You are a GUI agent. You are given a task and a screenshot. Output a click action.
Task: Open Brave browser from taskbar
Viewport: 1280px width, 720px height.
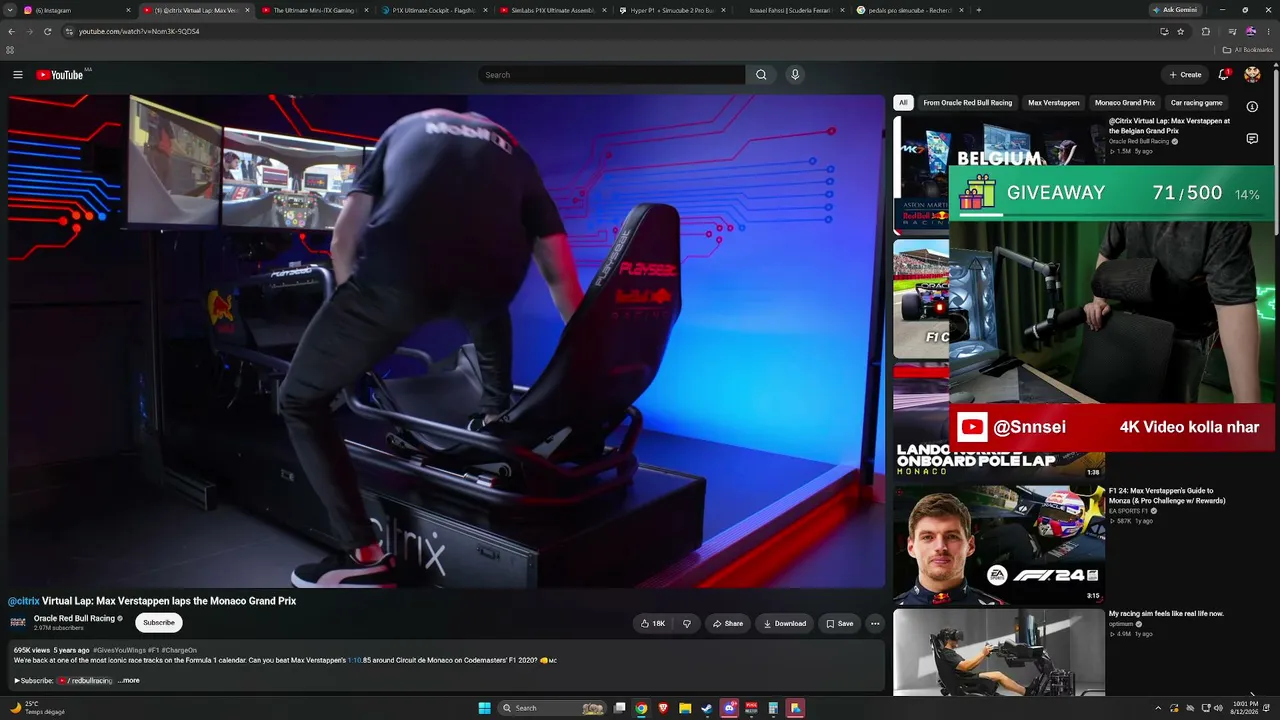coord(663,708)
